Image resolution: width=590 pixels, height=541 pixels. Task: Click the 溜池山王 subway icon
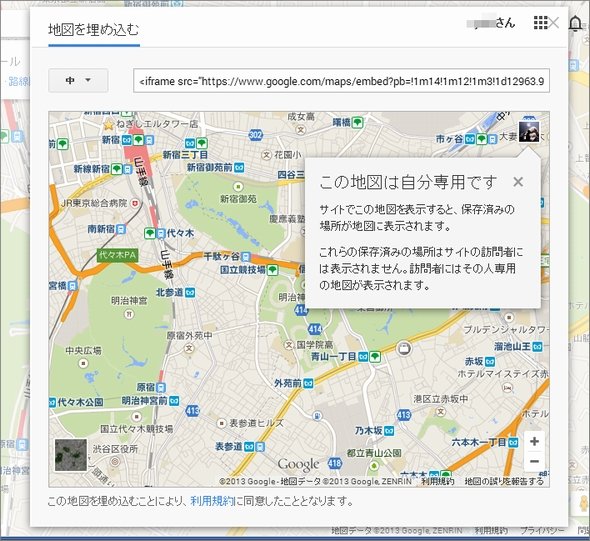click(538, 346)
